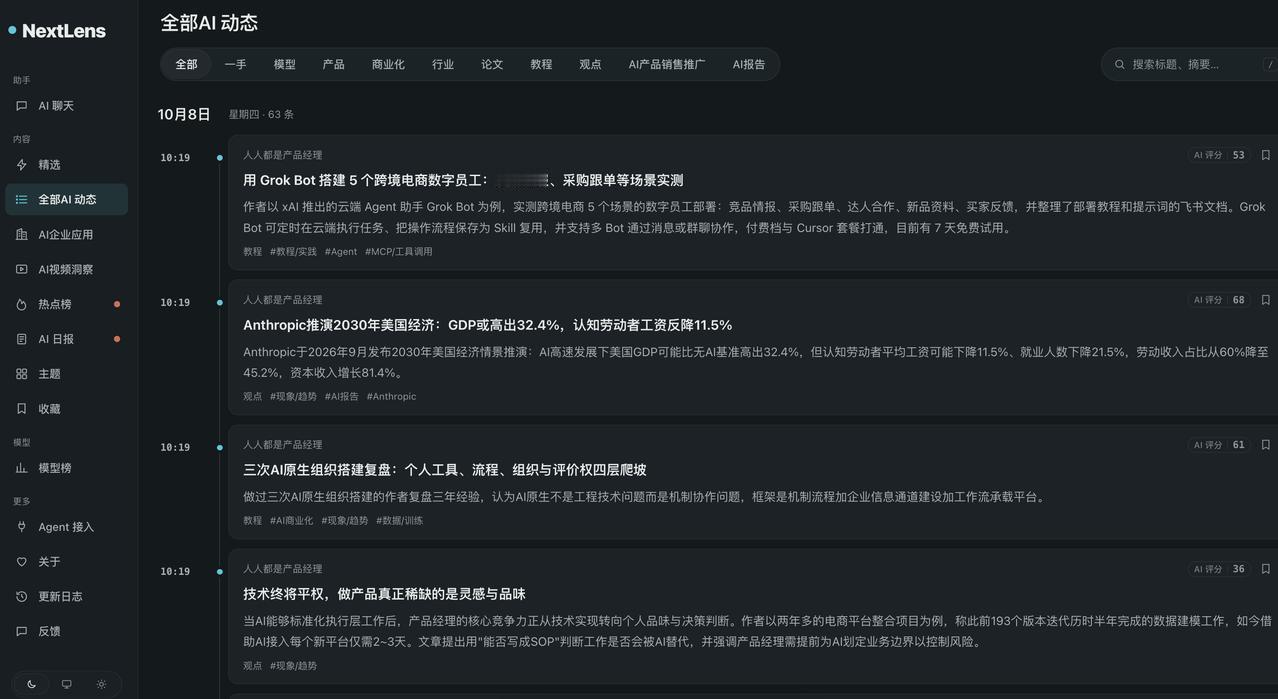Click AI 评分 36 badge
The width and height of the screenshot is (1278, 699).
point(1219,569)
